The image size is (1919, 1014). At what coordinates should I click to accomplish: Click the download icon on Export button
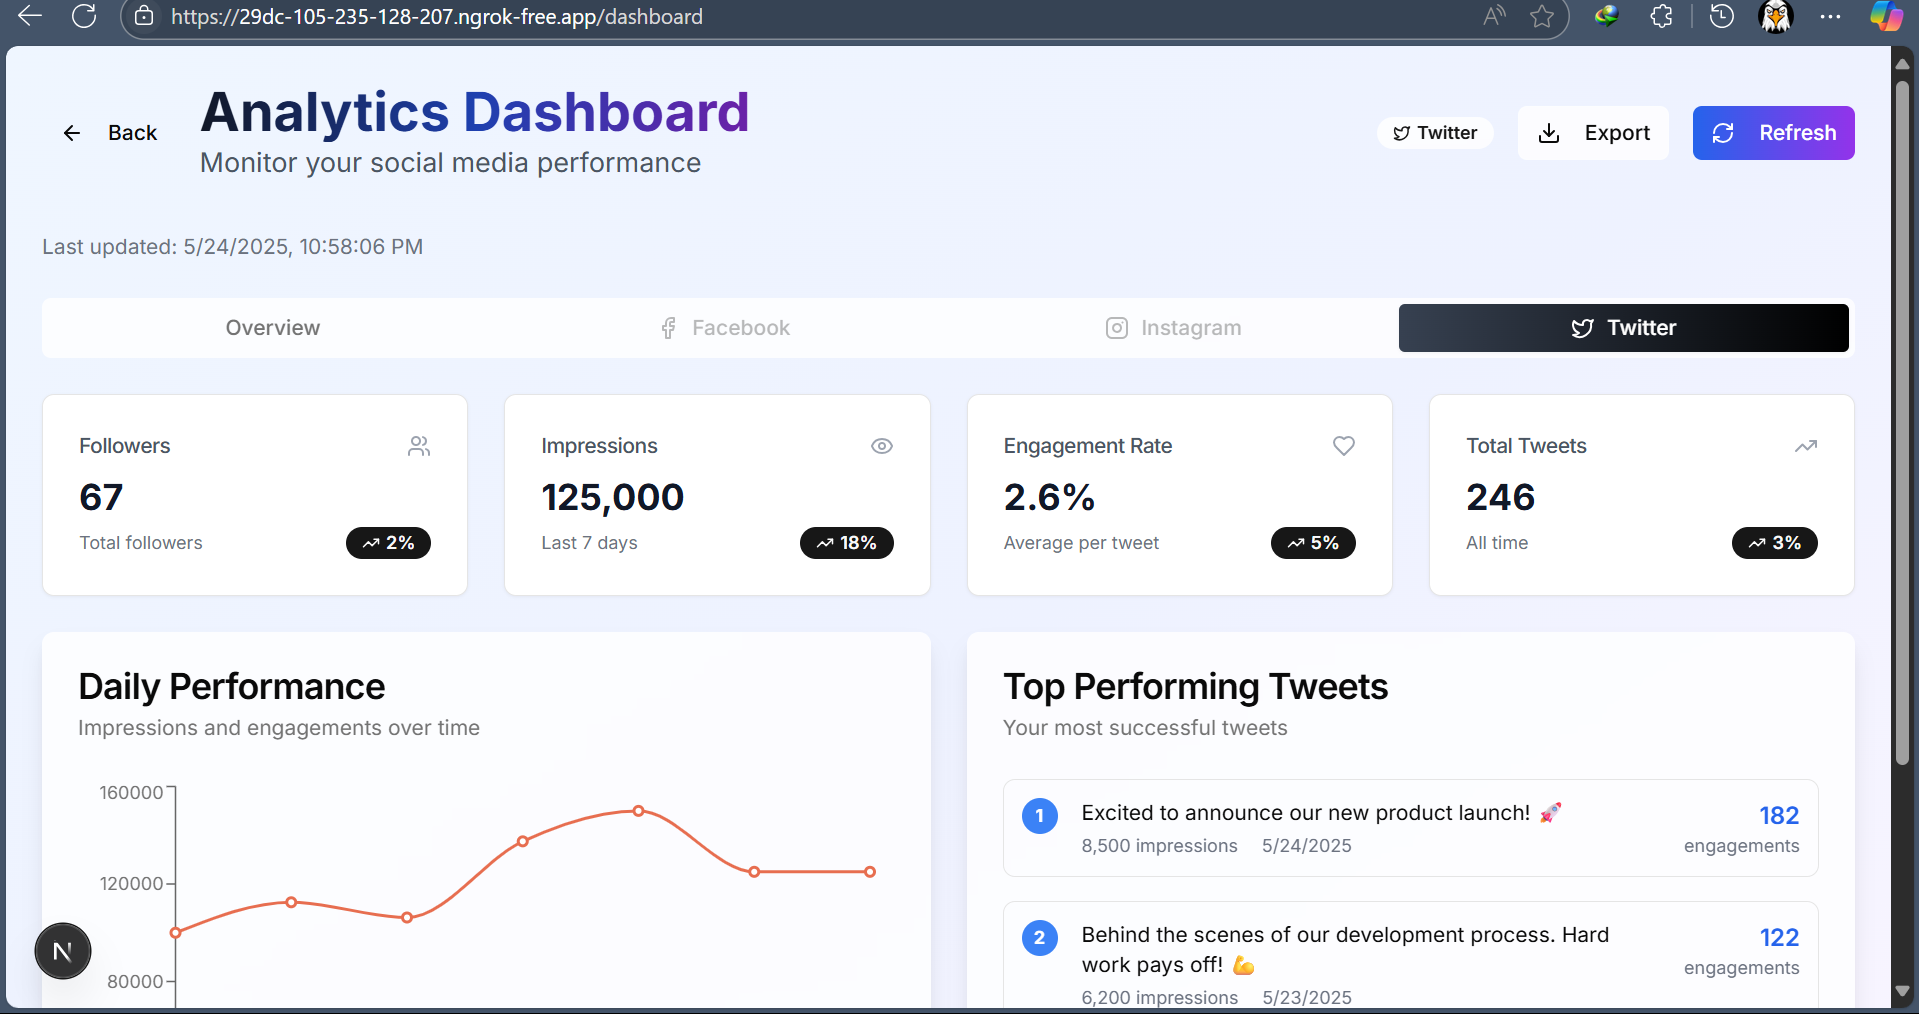click(x=1549, y=133)
